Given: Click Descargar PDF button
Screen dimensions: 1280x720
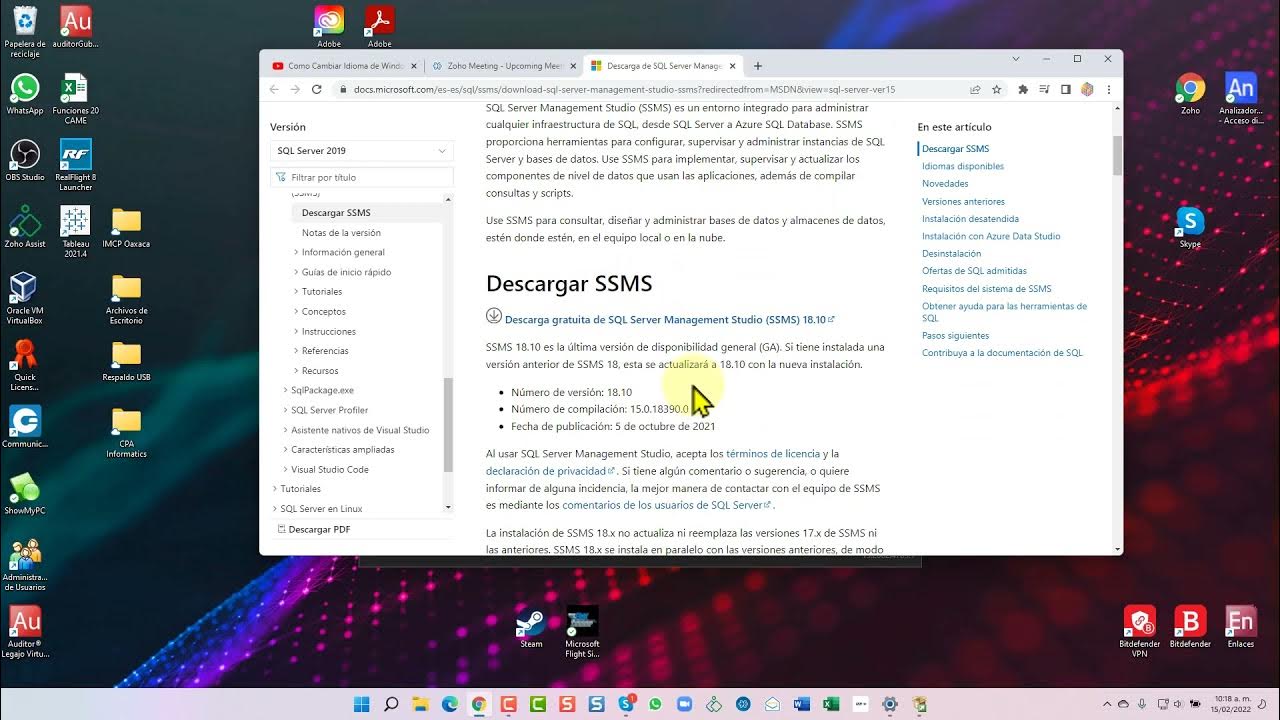Looking at the screenshot, I should (x=314, y=529).
